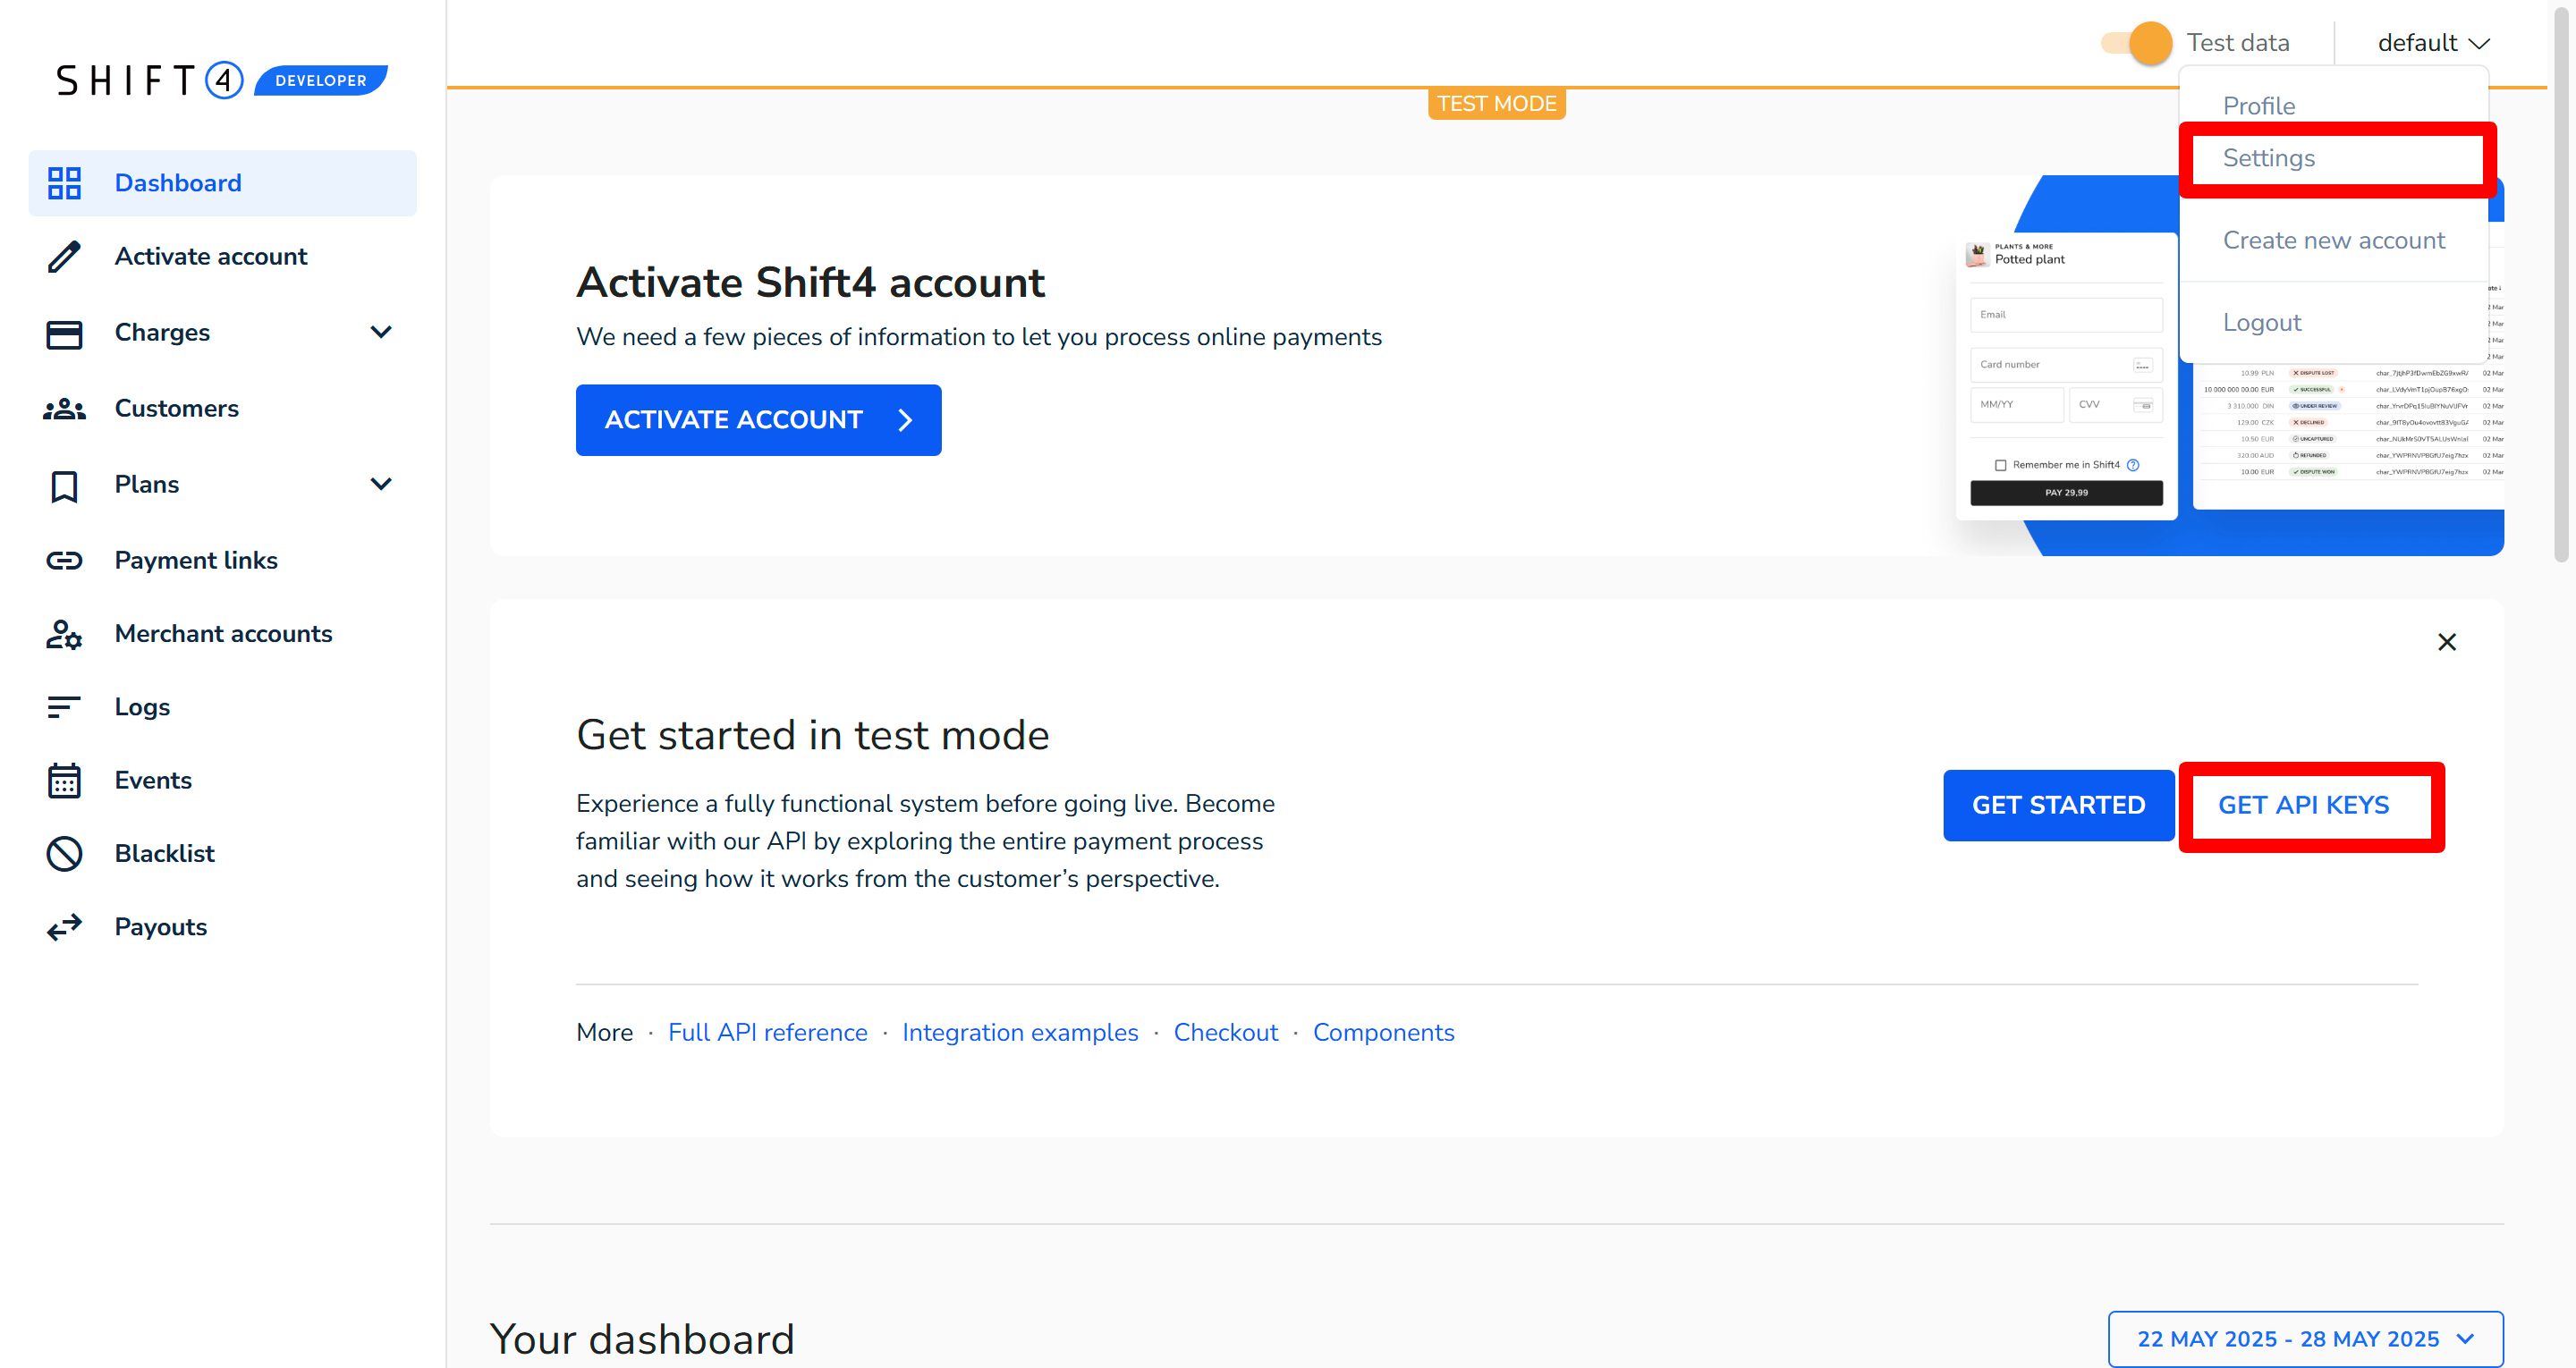Click the Payment links chain icon
Image resolution: width=2576 pixels, height=1368 pixels.
64,560
